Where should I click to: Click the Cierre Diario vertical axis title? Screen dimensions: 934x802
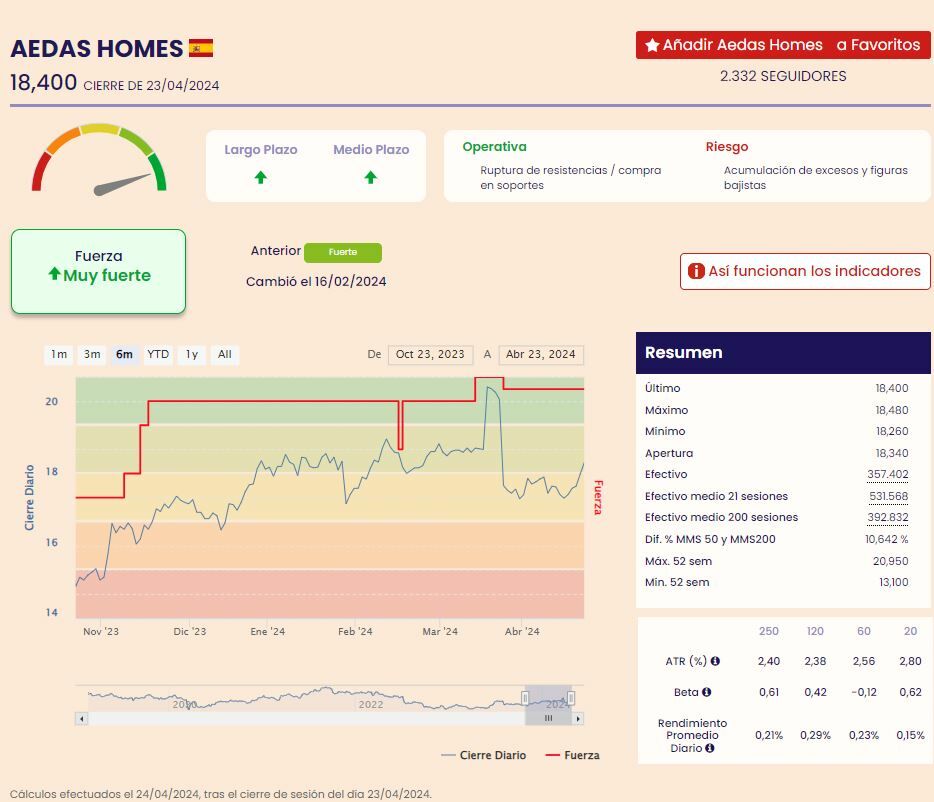coord(29,498)
